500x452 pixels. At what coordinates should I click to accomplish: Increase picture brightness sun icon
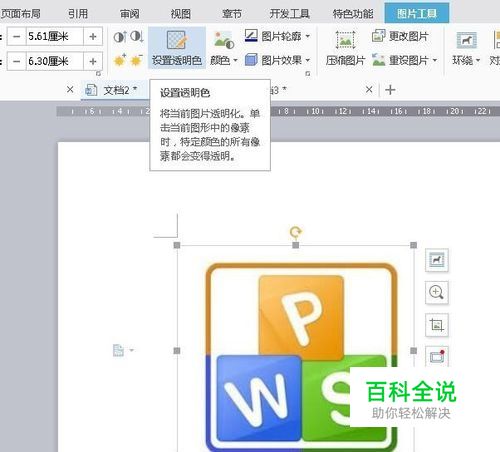[x=120, y=60]
